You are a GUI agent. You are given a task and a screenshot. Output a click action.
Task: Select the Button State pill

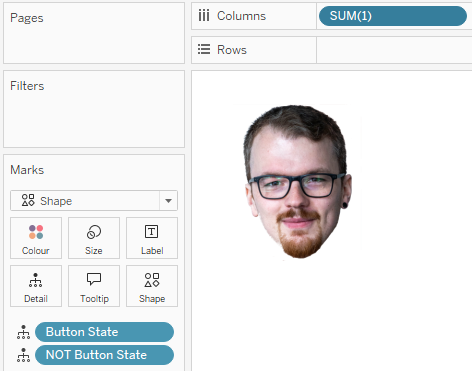click(x=104, y=332)
